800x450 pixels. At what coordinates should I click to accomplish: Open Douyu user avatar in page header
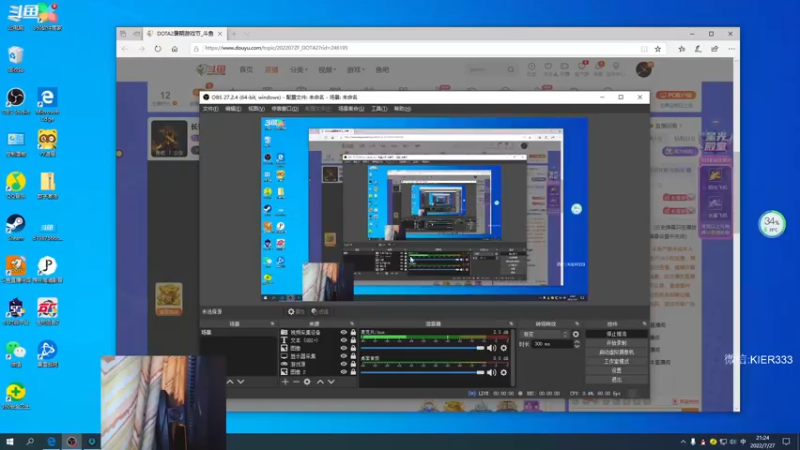644,69
